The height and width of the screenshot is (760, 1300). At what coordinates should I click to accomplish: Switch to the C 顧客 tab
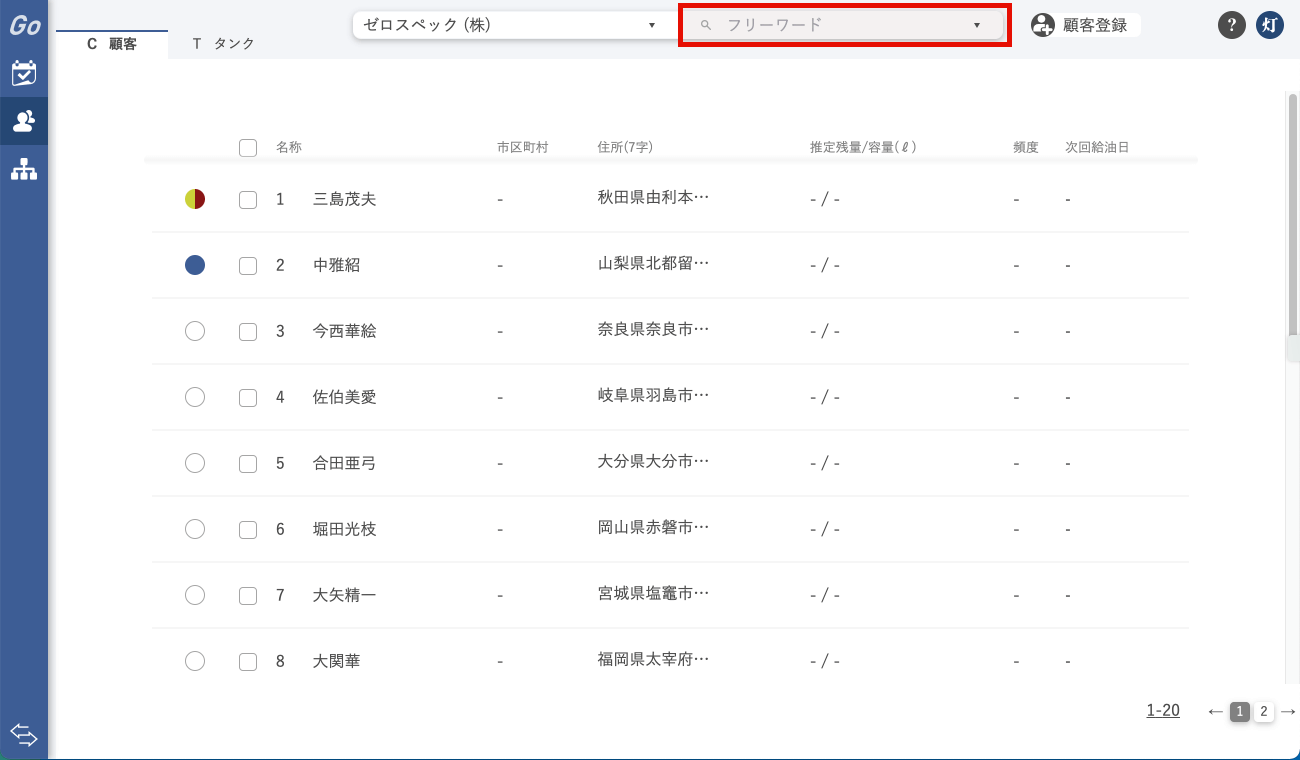pos(112,44)
